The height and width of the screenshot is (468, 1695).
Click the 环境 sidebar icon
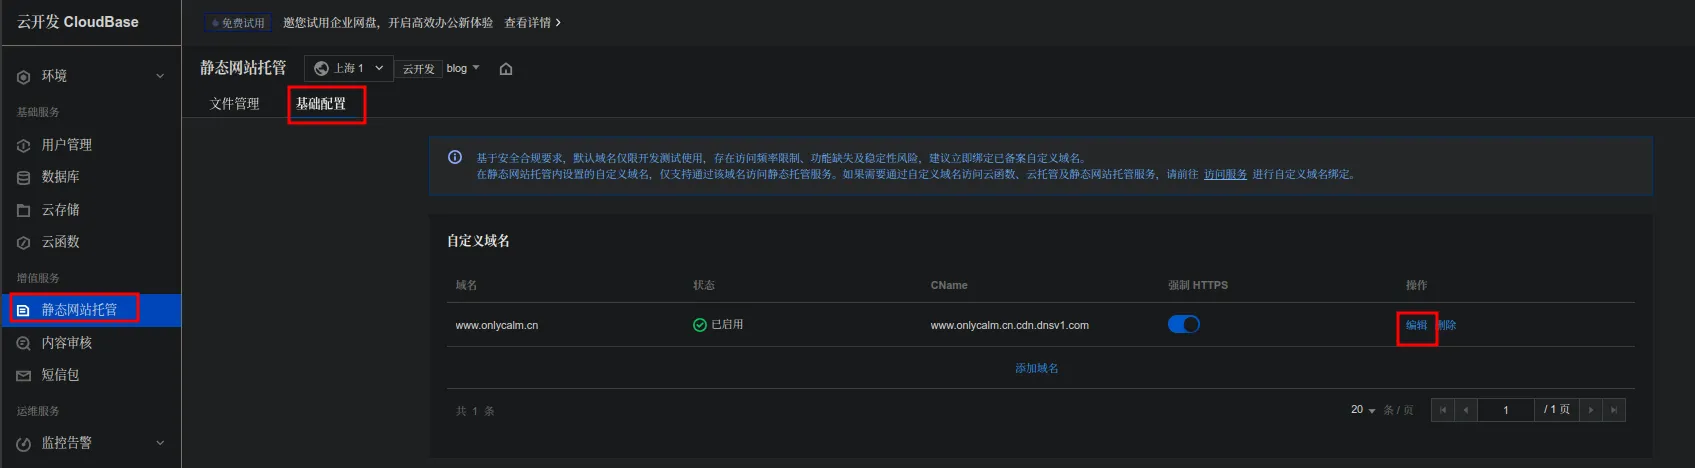click(x=24, y=77)
